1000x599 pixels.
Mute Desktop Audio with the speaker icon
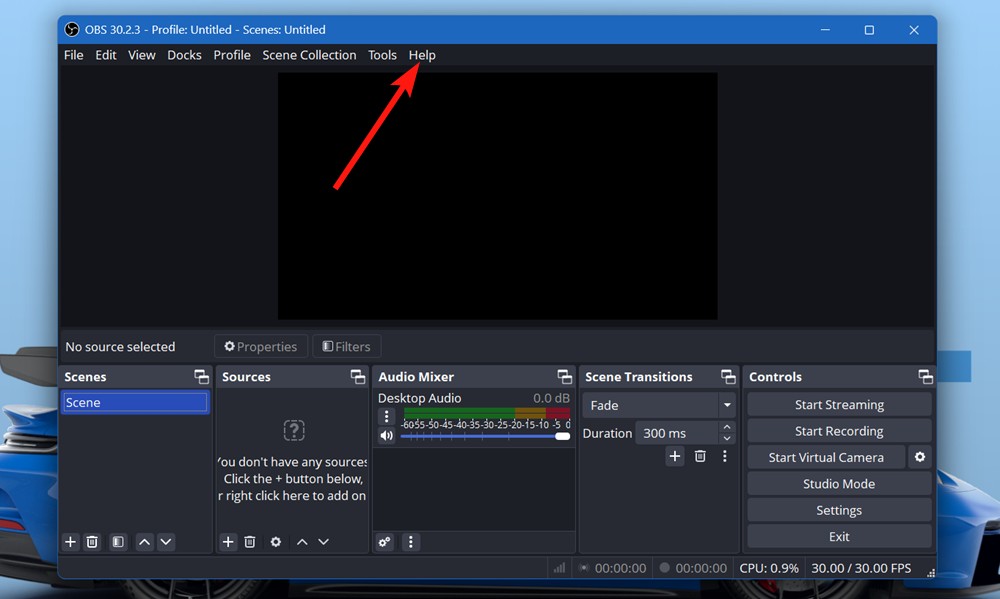[386, 434]
